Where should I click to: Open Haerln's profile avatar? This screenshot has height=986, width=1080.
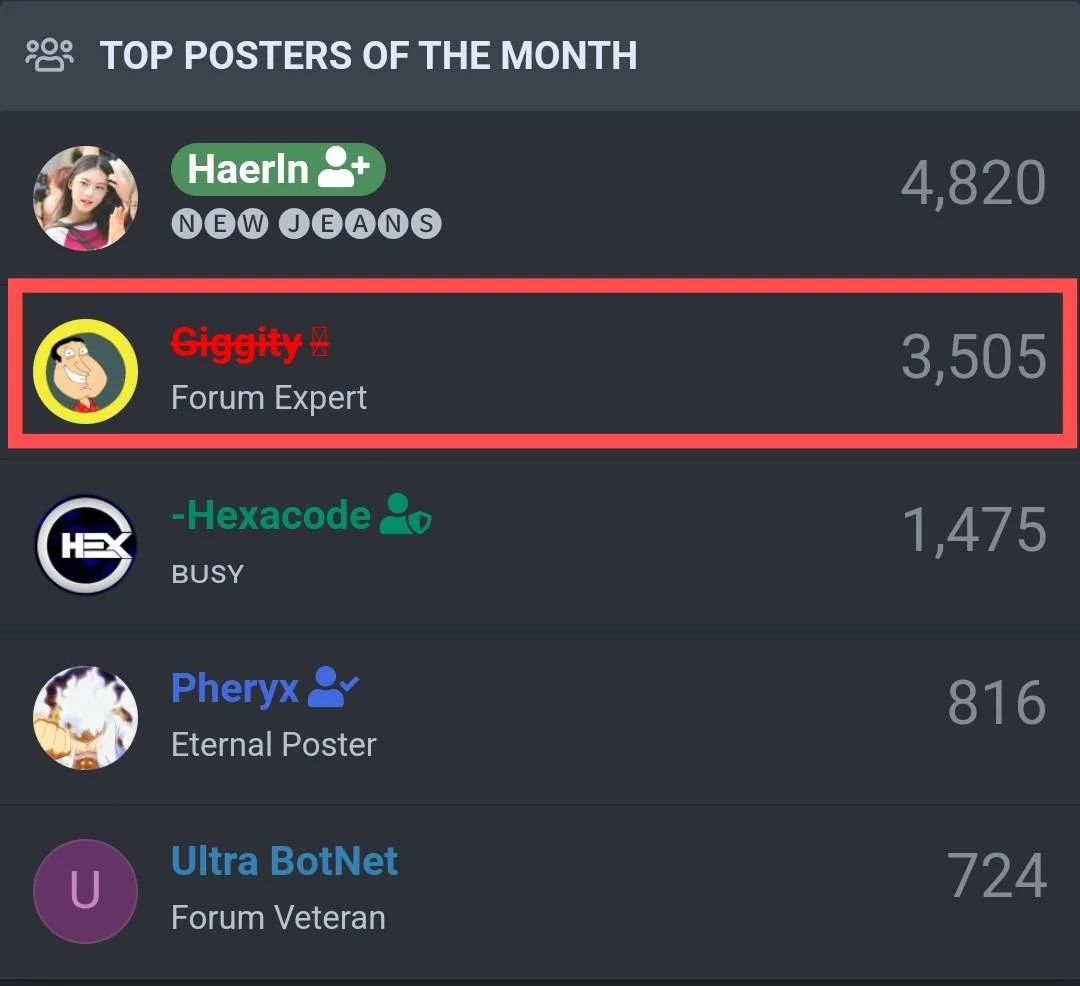85,198
